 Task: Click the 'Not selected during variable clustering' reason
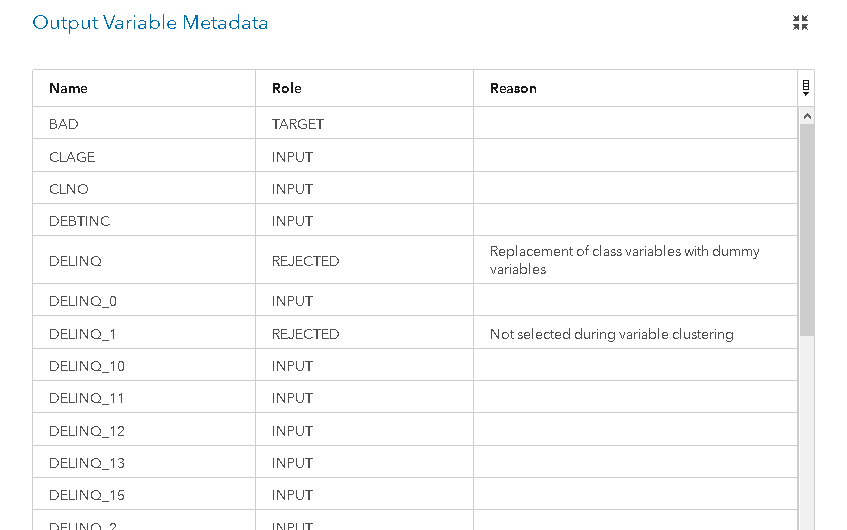611,334
